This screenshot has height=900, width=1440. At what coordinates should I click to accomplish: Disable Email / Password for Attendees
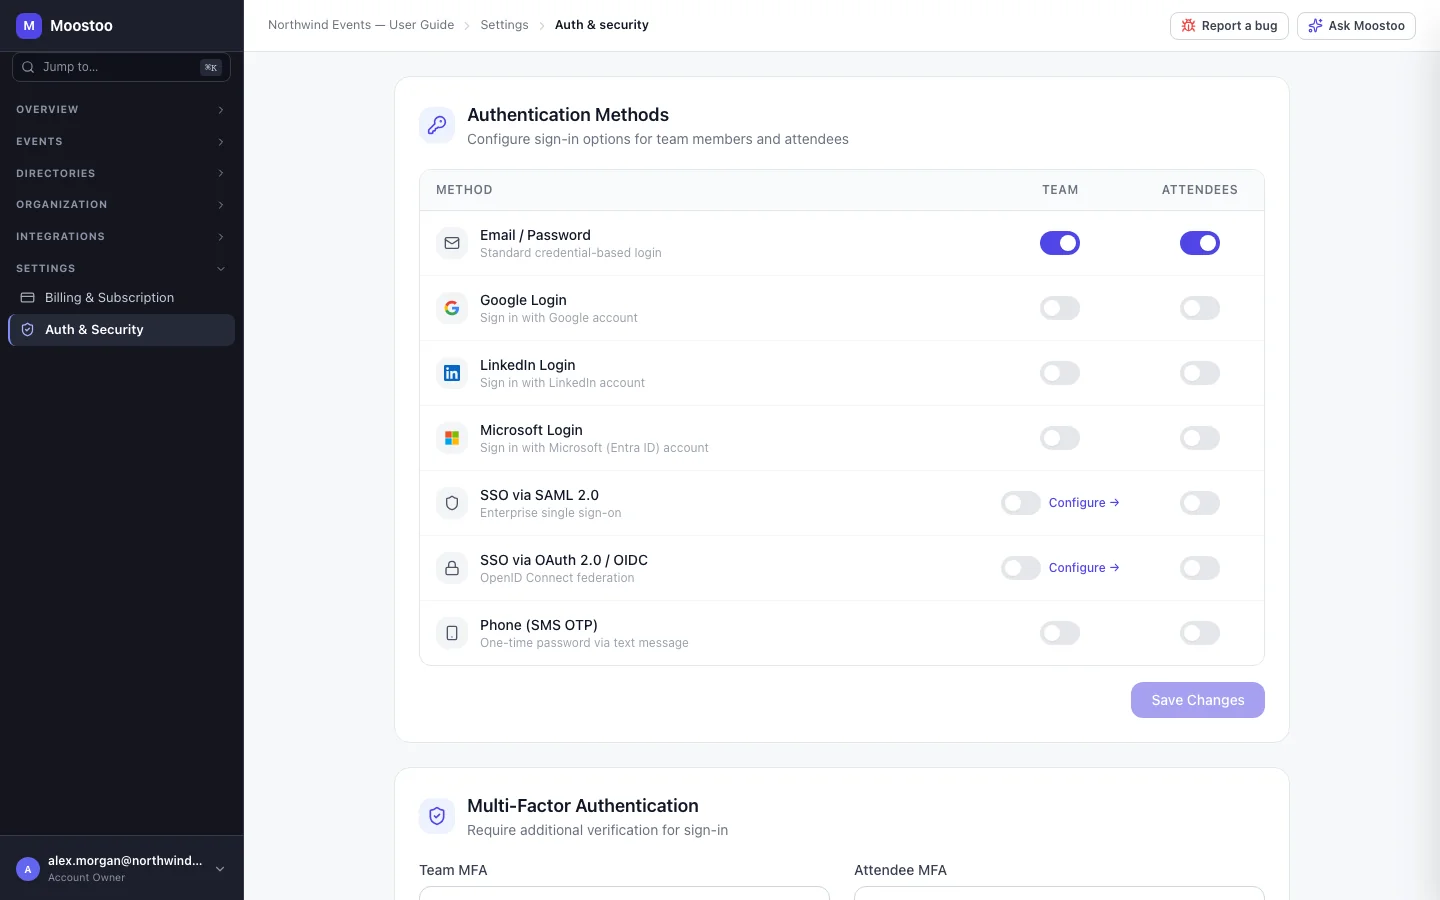tap(1200, 243)
